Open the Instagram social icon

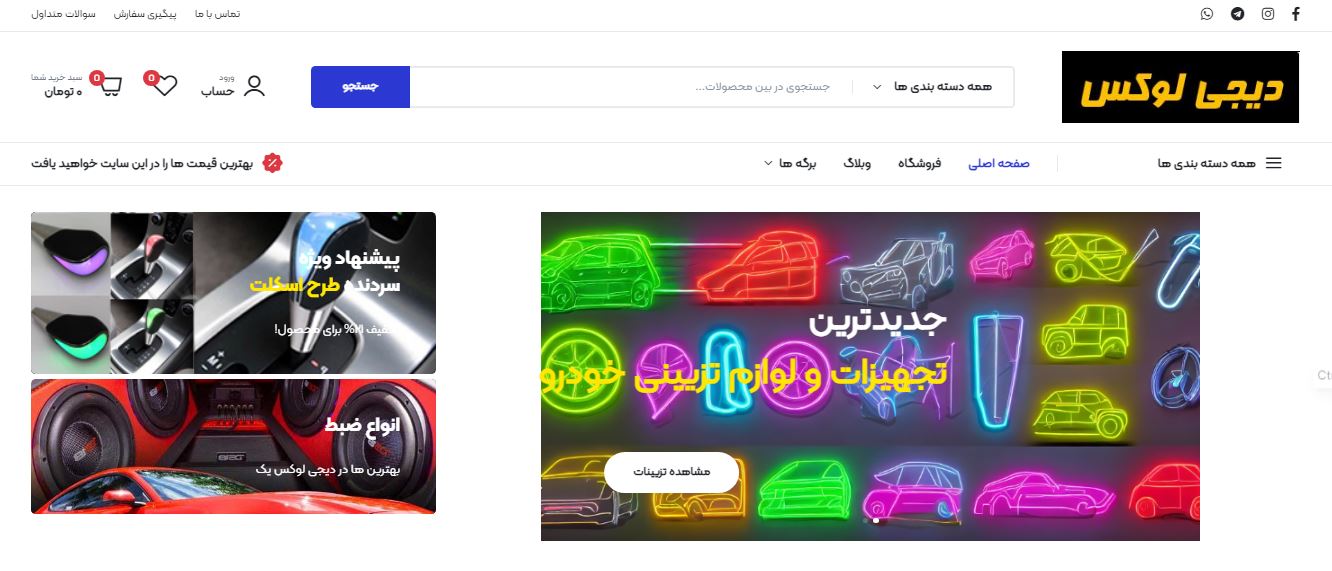(x=1267, y=14)
